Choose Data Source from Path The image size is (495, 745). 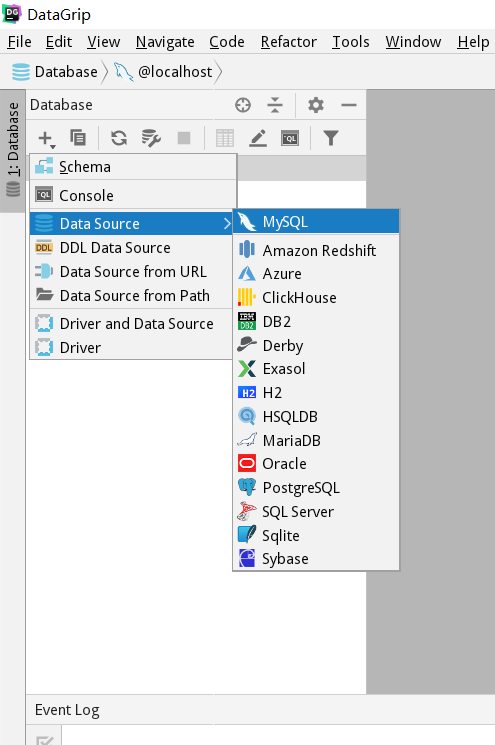tap(131, 296)
